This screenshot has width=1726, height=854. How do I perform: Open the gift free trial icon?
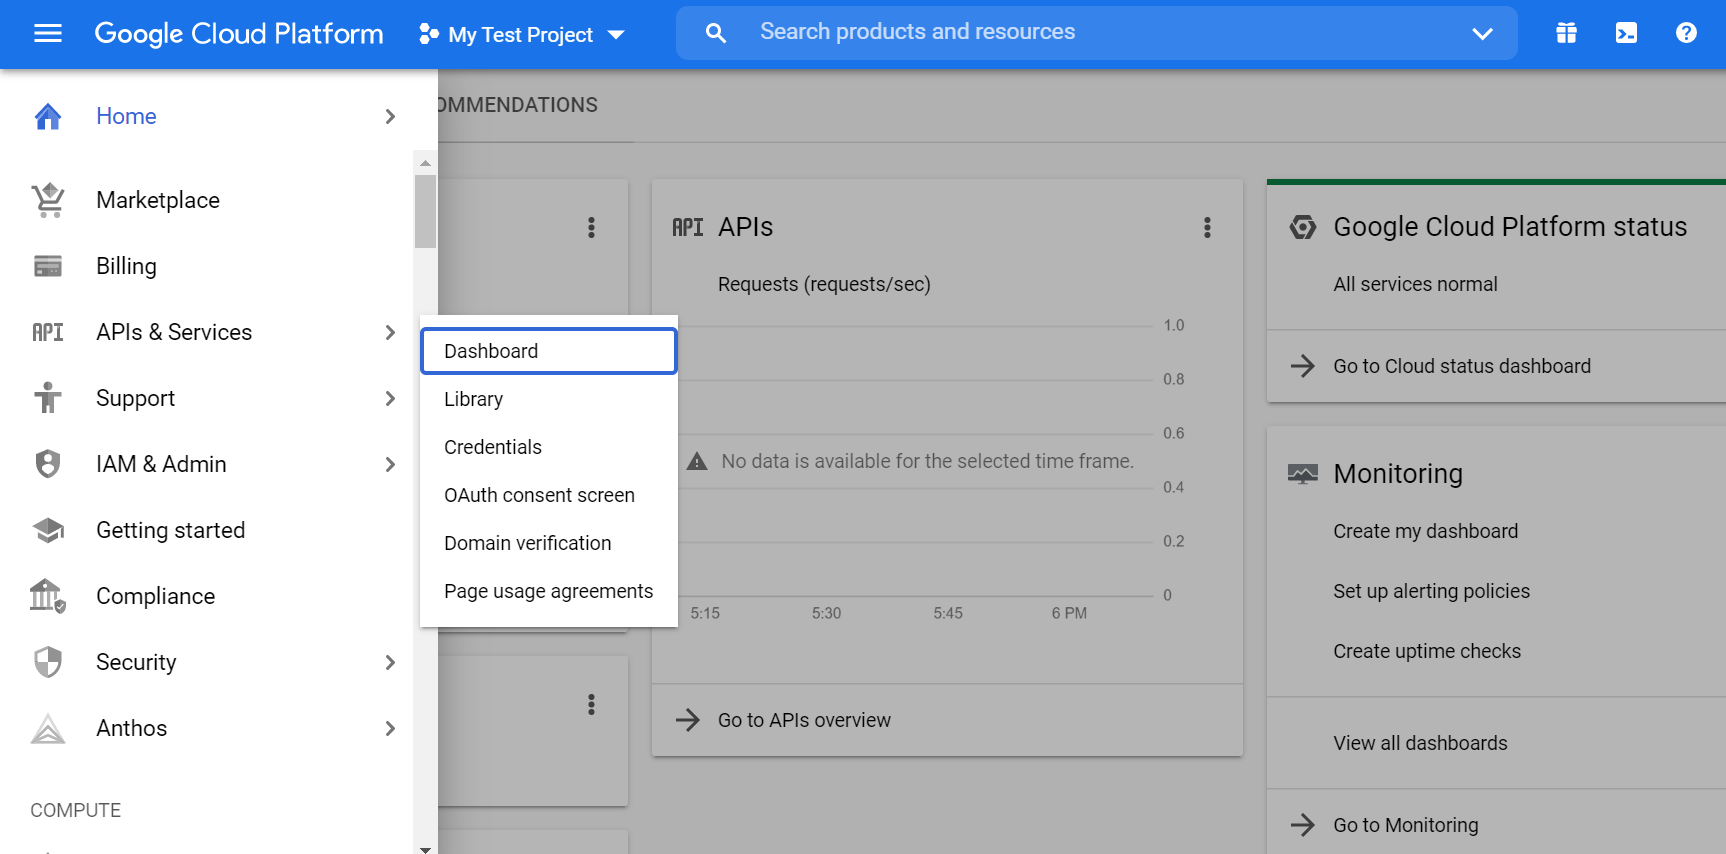(x=1566, y=33)
